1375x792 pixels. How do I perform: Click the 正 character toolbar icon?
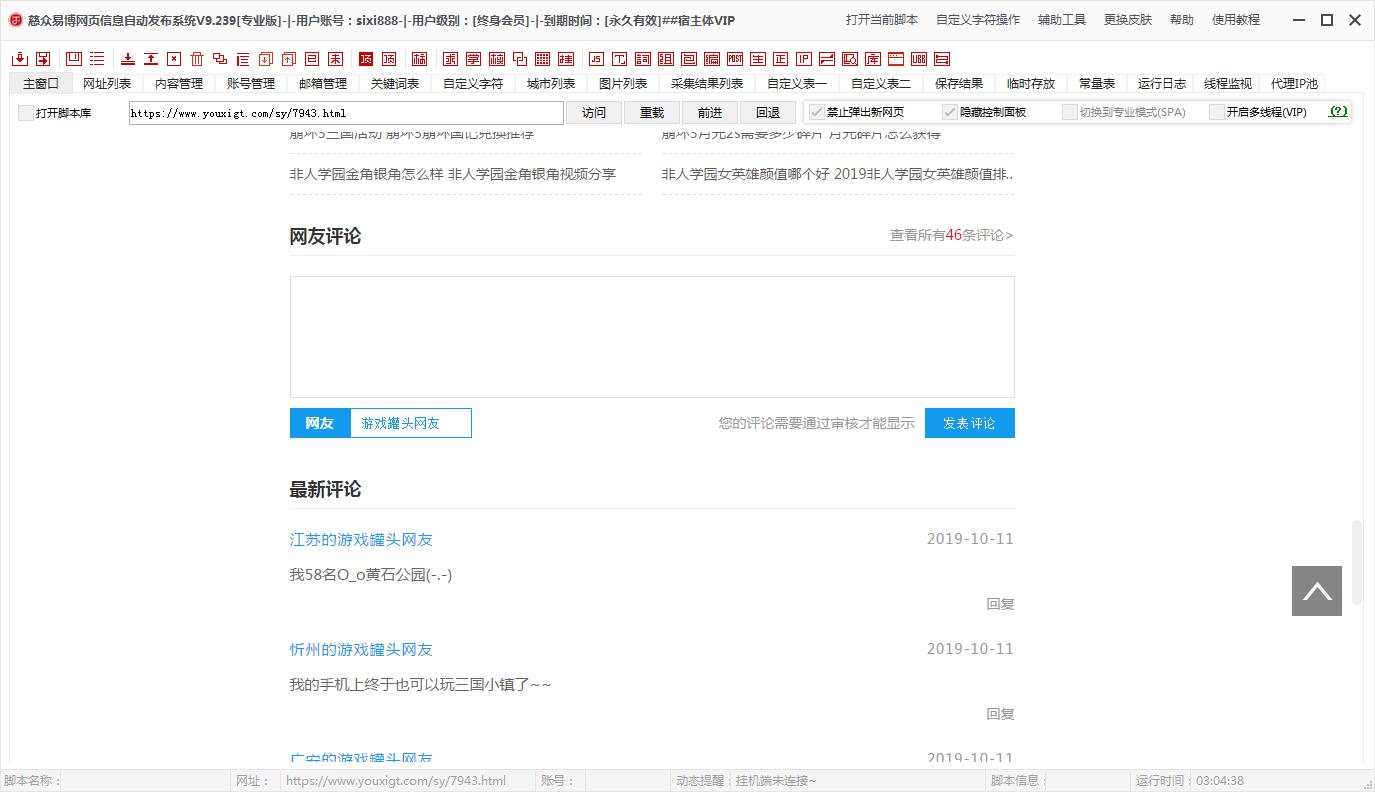[781, 59]
